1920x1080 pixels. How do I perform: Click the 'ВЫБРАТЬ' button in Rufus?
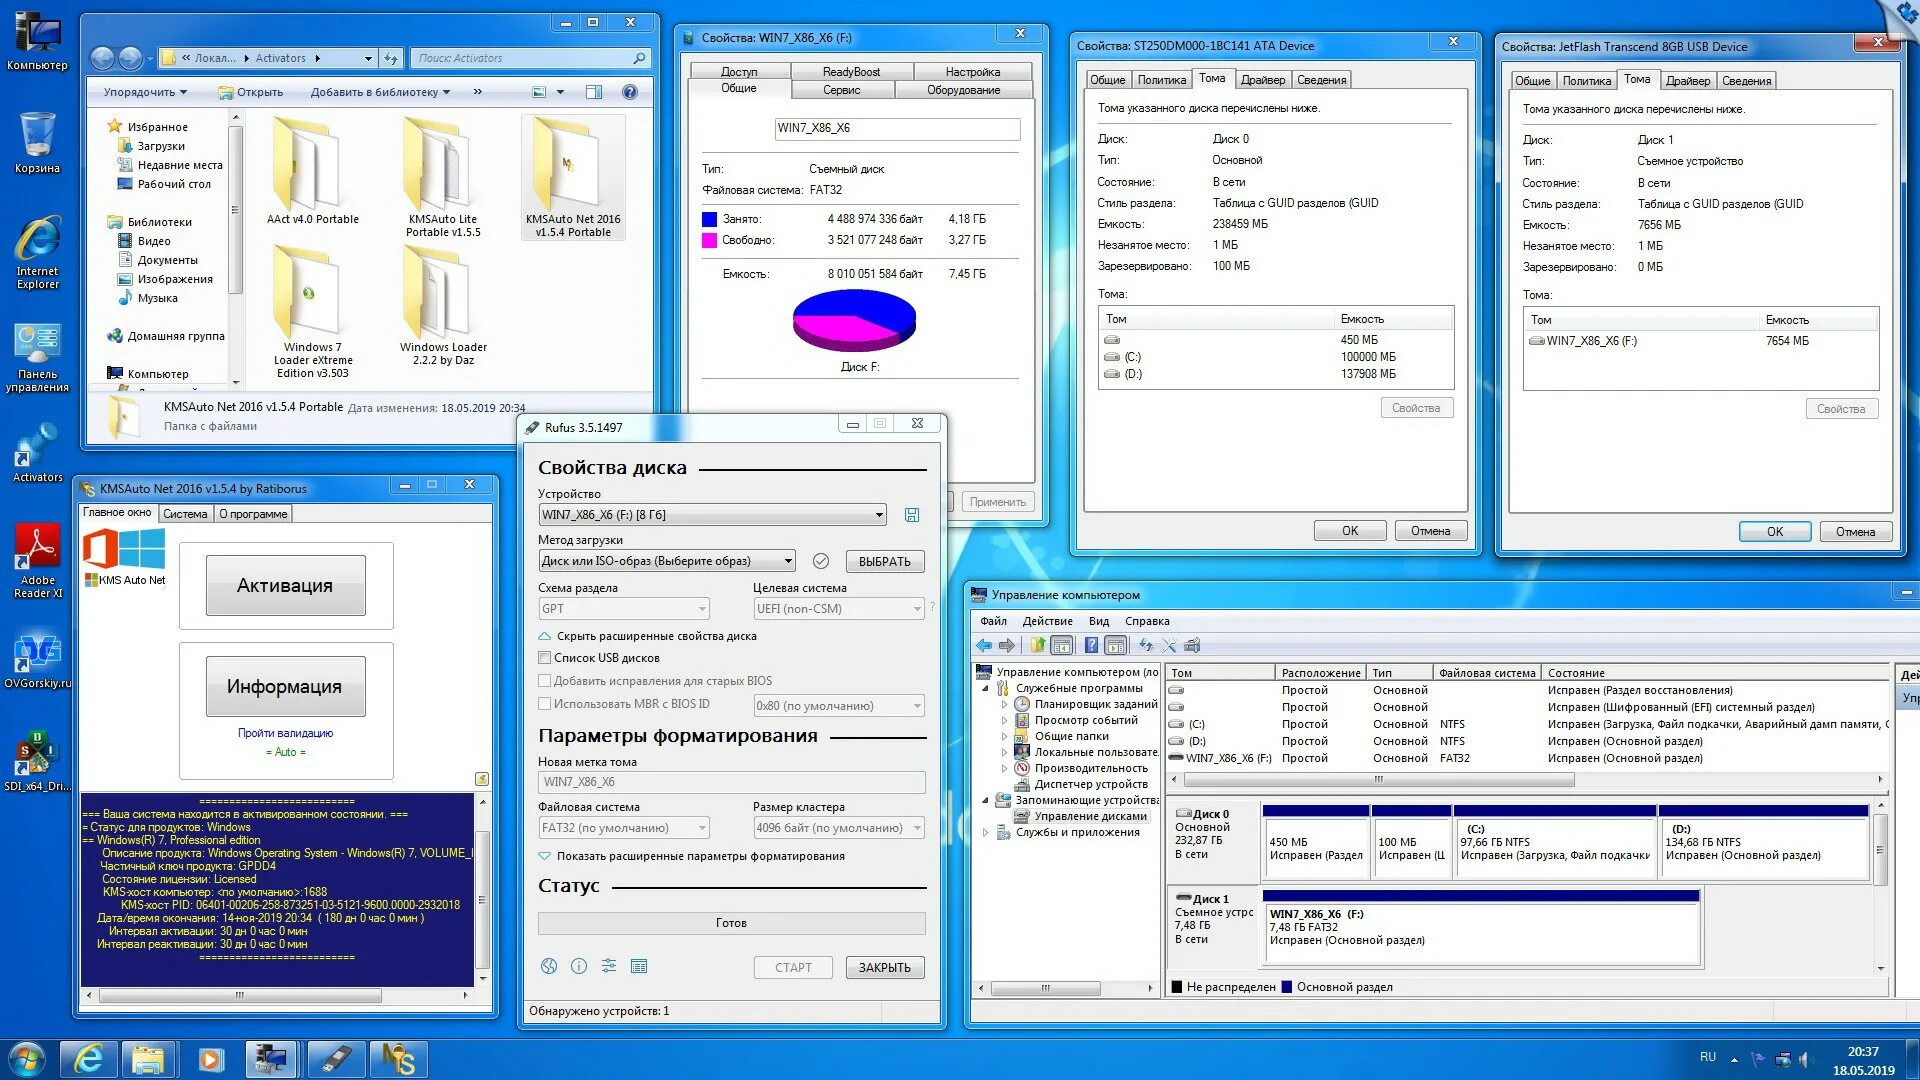pyautogui.click(x=884, y=561)
